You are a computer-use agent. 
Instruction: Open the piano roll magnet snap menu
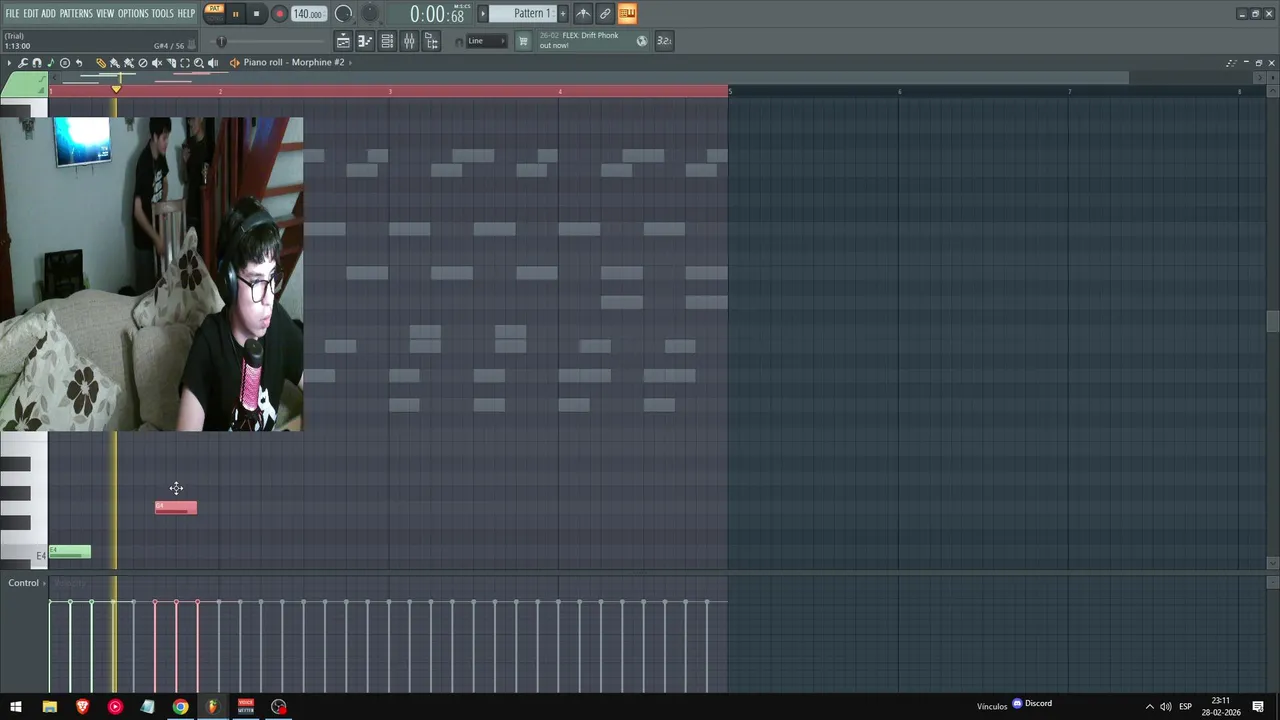pos(37,63)
